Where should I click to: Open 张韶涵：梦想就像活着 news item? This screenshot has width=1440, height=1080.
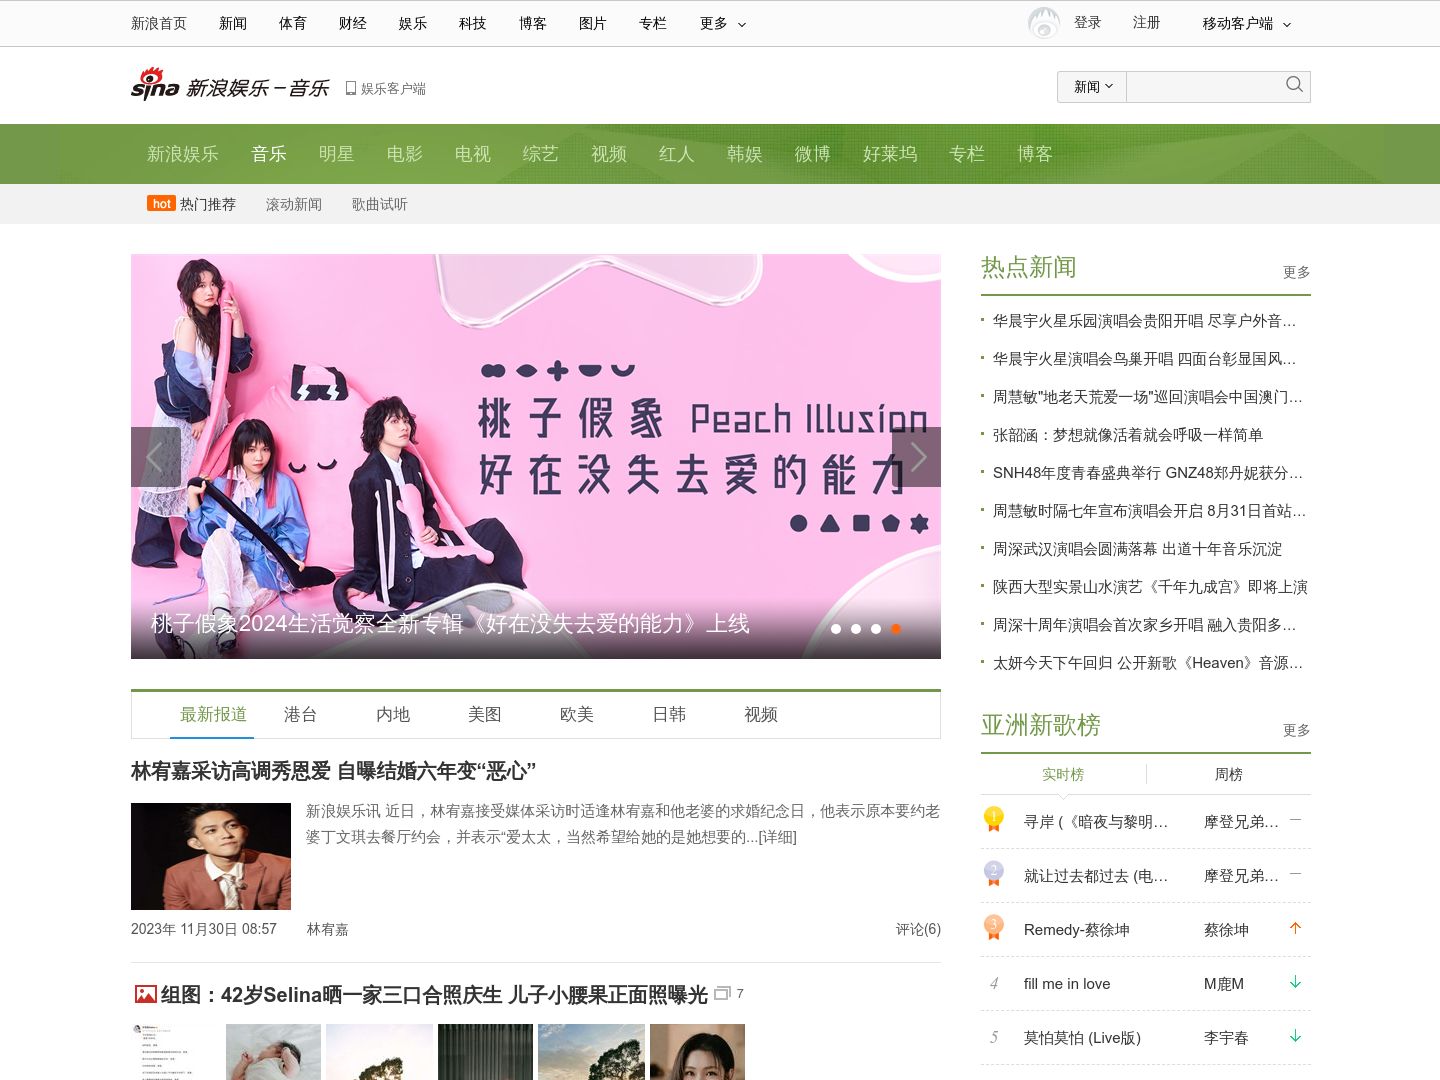tap(1128, 435)
